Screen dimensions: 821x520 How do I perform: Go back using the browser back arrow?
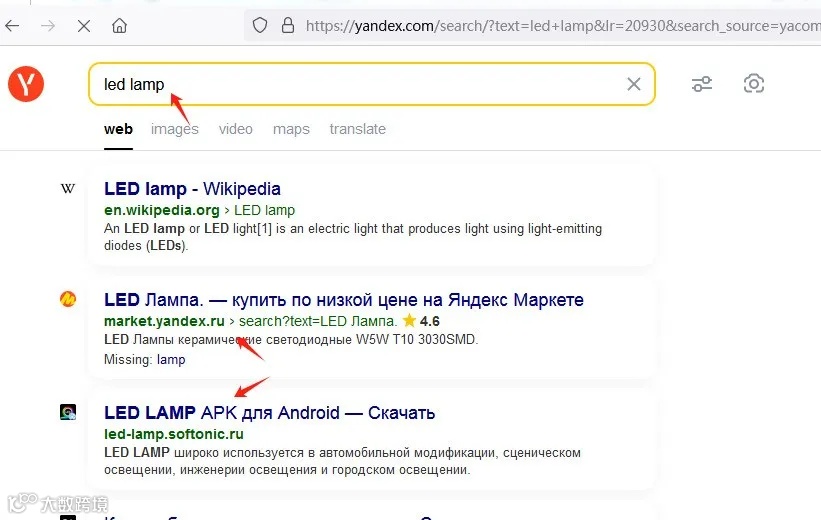[13, 26]
